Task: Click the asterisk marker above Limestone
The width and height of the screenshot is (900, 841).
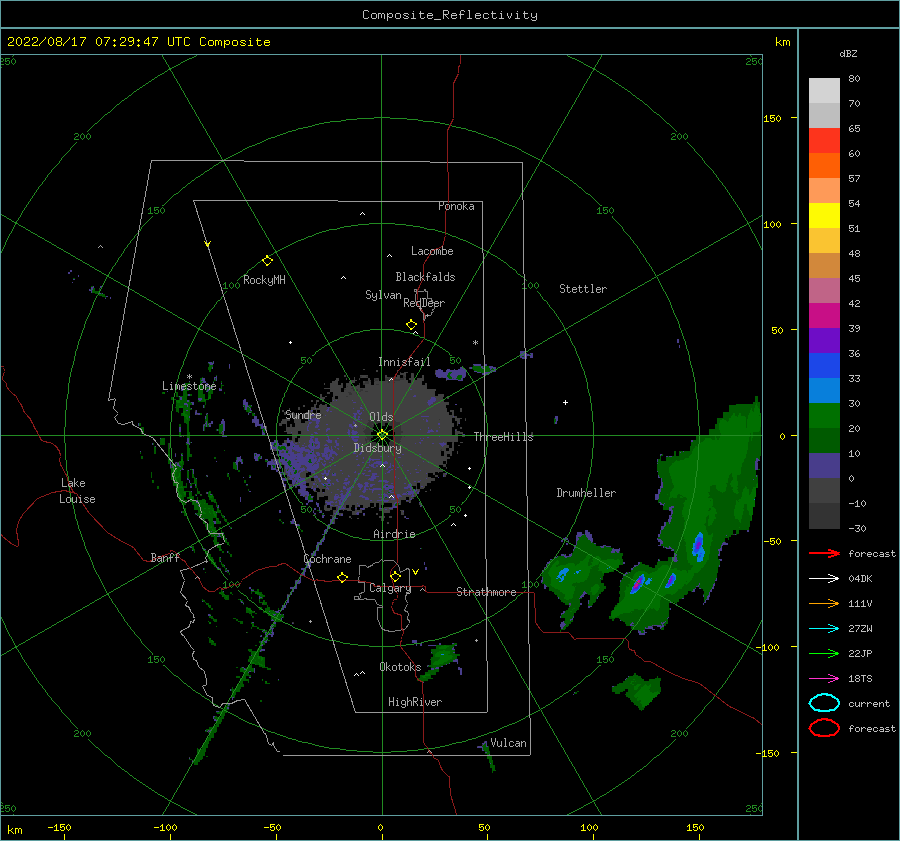Action: (189, 377)
